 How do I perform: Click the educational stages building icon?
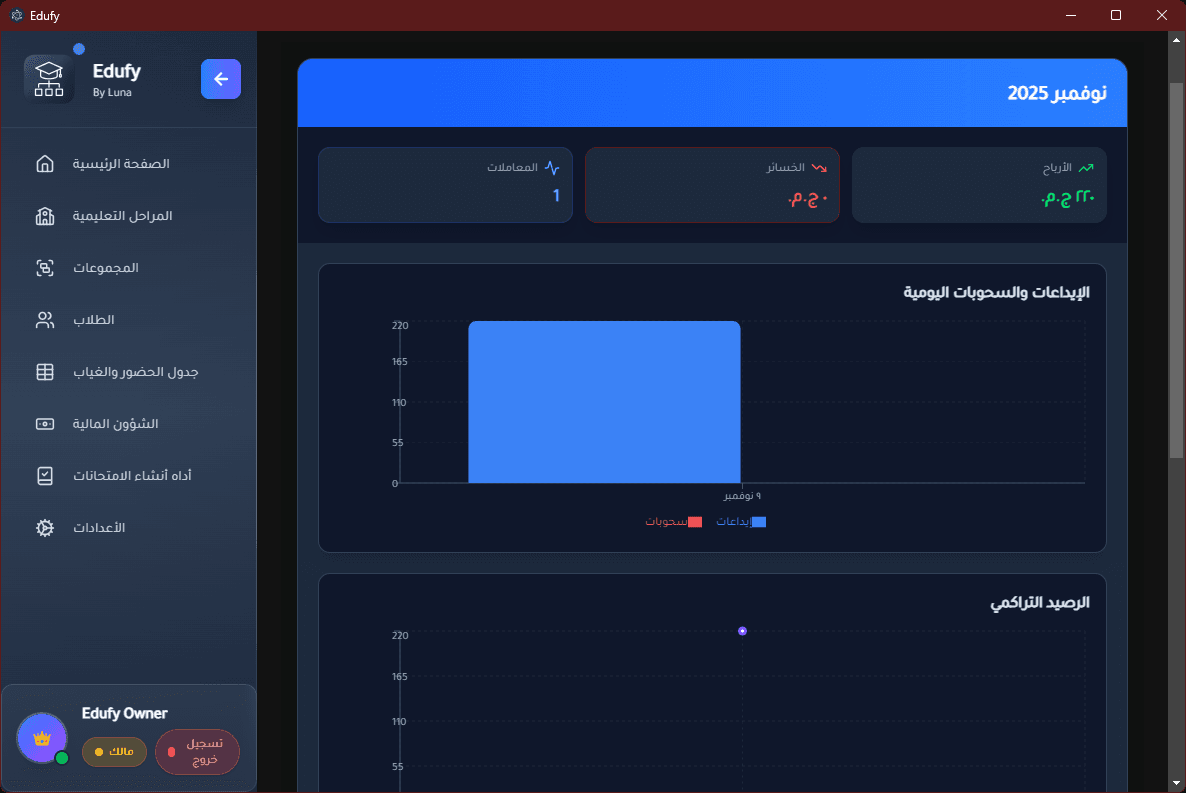pyautogui.click(x=45, y=216)
